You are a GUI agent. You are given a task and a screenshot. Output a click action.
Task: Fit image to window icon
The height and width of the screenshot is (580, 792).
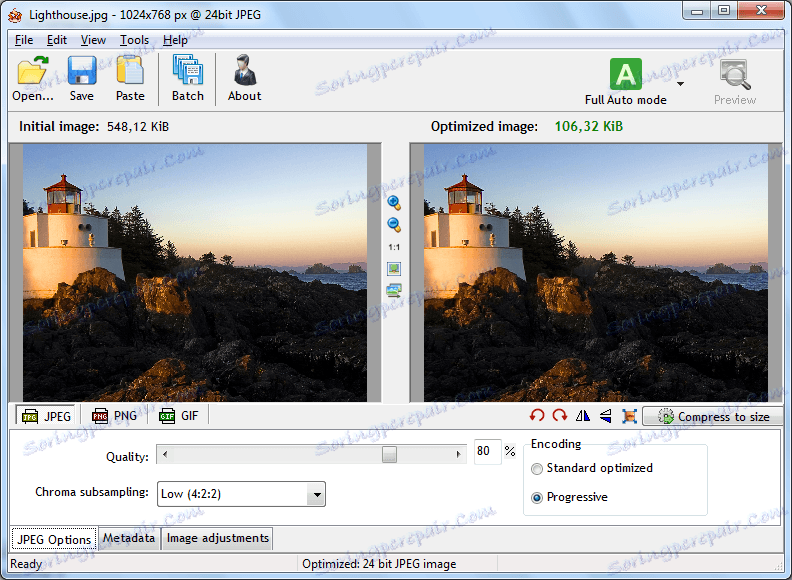394,268
